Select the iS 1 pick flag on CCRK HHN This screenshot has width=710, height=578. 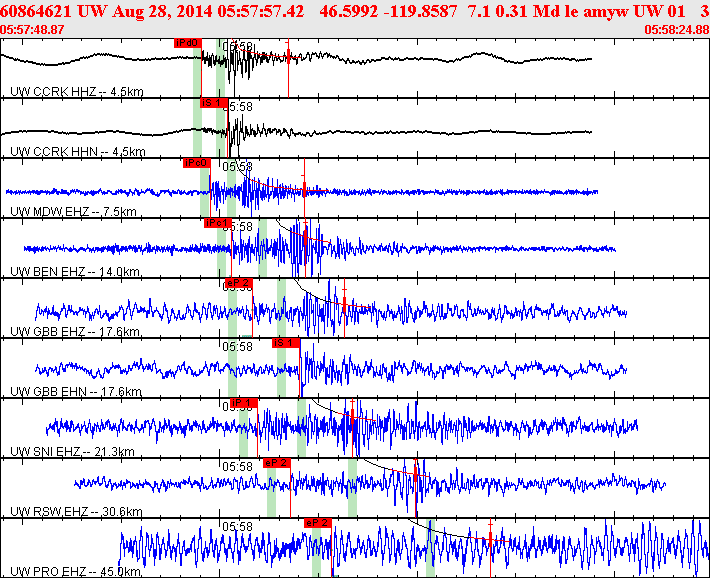click(214, 103)
